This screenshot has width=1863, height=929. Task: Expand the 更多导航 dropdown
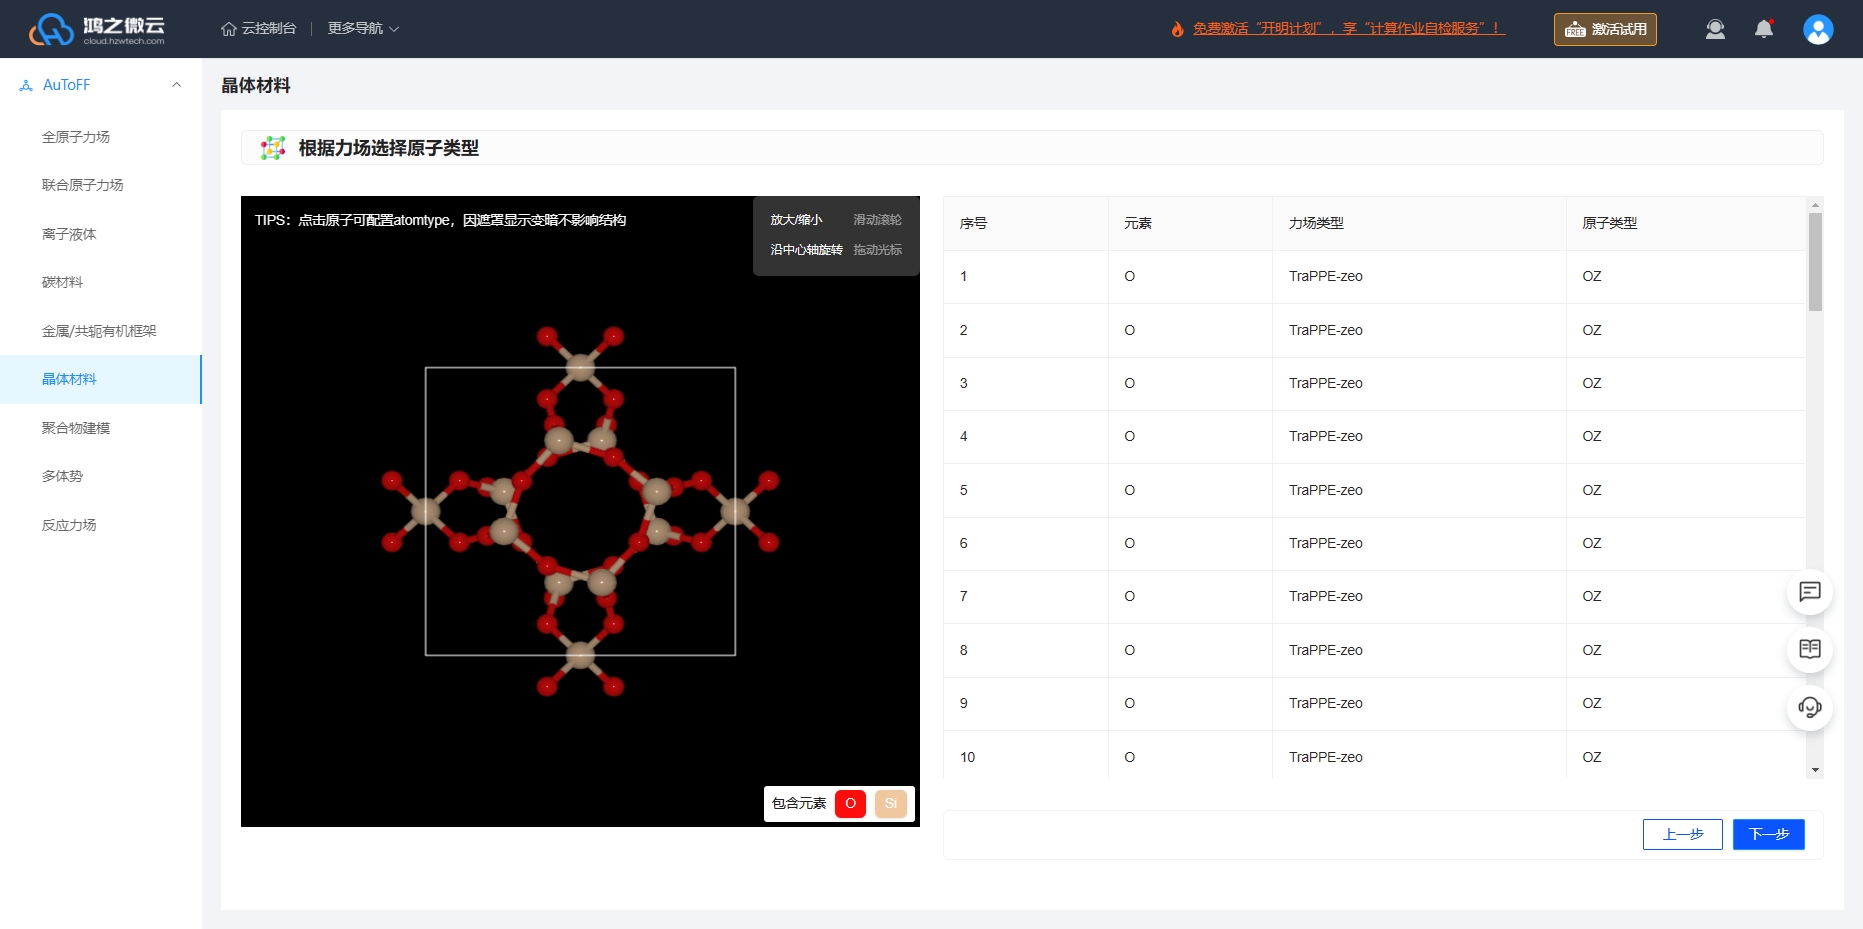click(x=363, y=29)
